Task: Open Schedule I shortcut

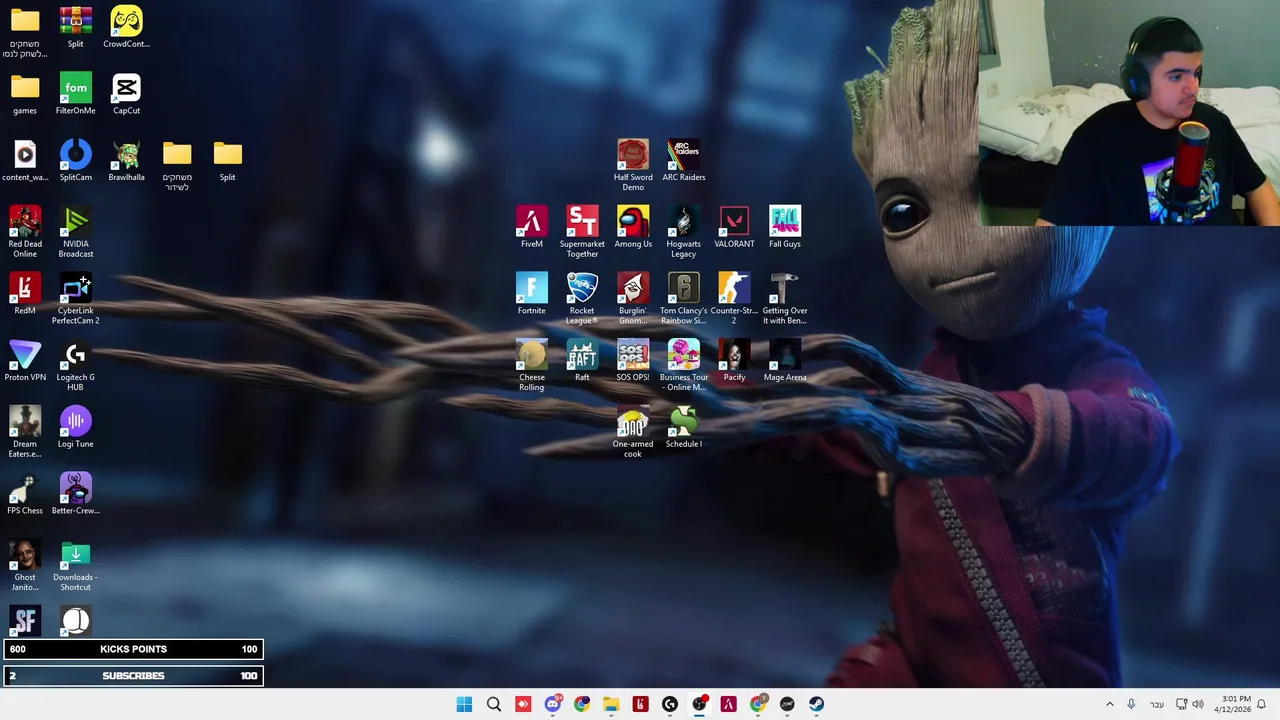Action: (x=684, y=427)
